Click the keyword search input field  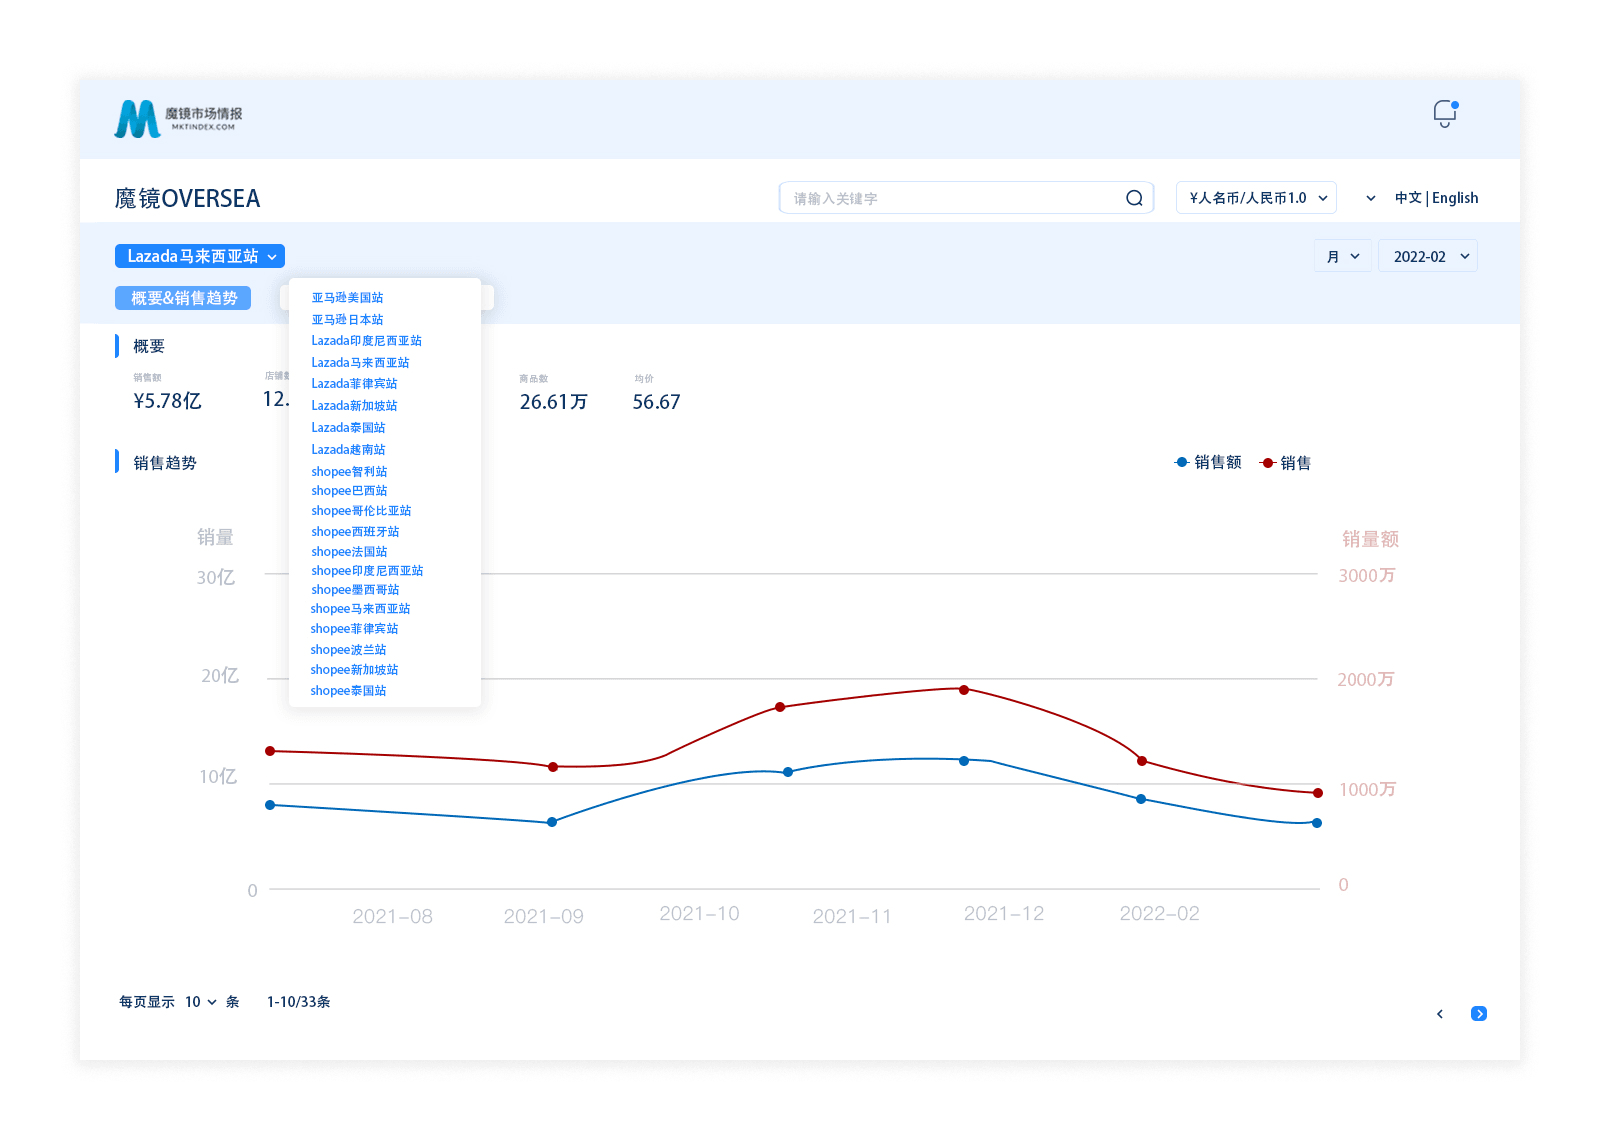click(950, 198)
